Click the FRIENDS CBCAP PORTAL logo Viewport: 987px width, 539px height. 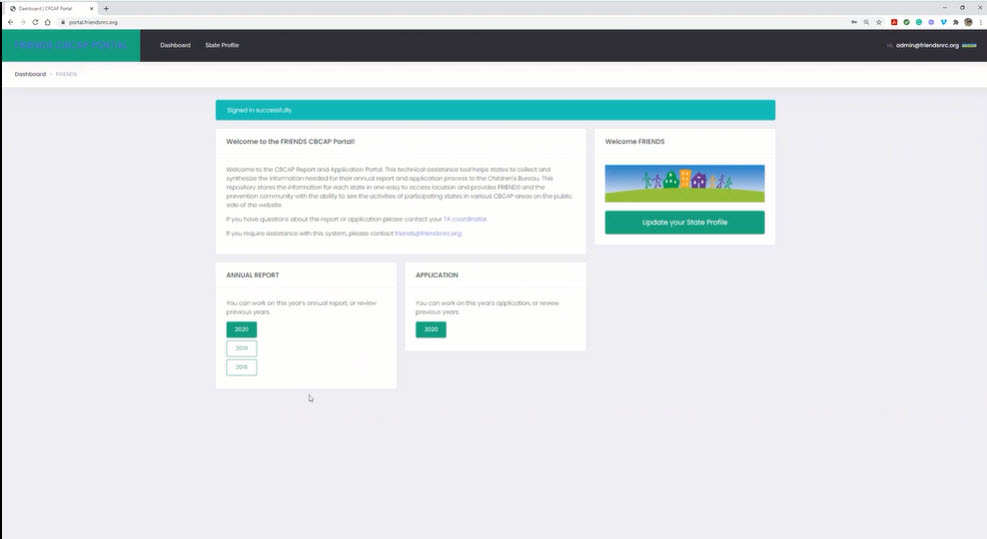70,45
